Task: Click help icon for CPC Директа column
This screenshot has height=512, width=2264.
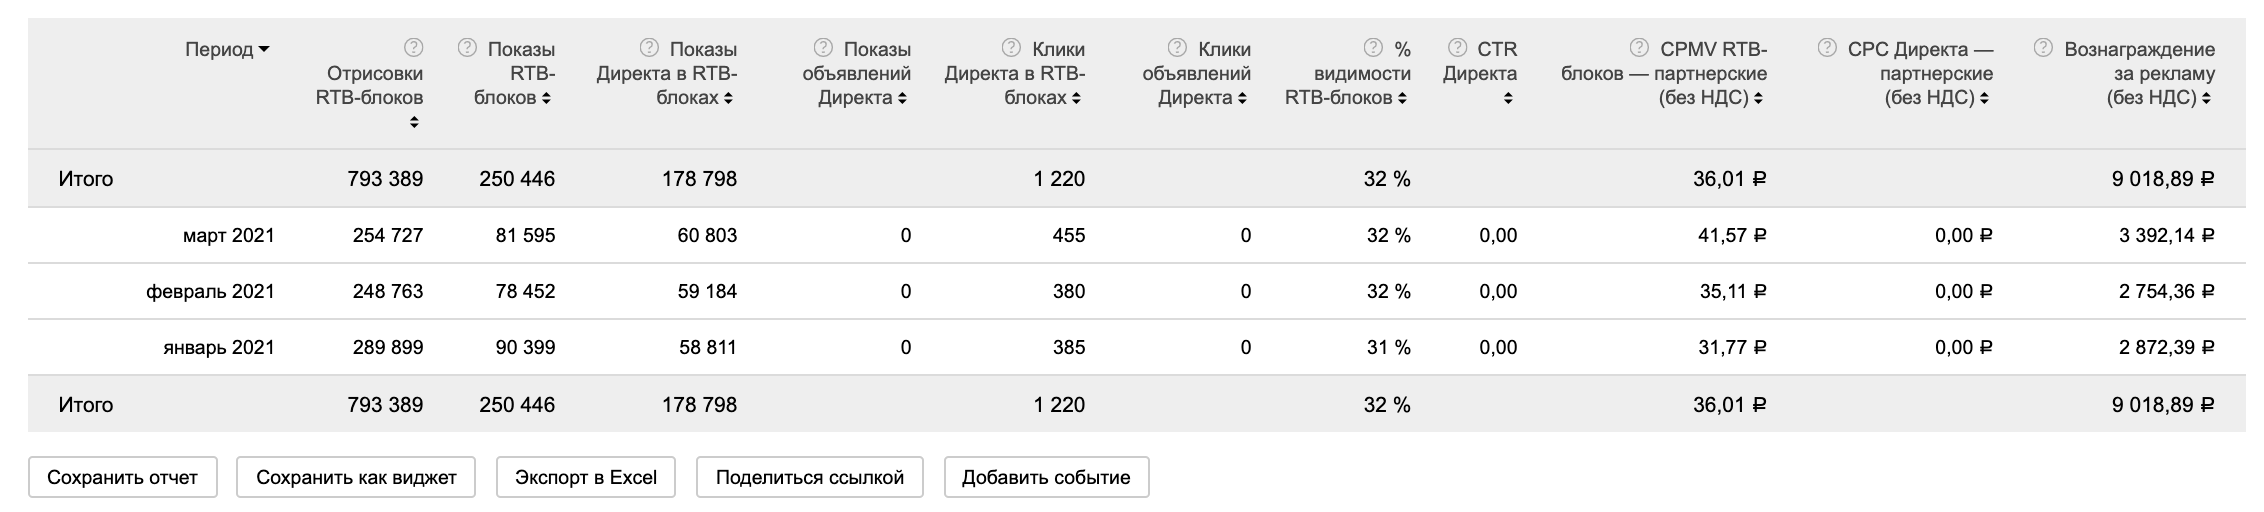Action: pyautogui.click(x=1827, y=48)
